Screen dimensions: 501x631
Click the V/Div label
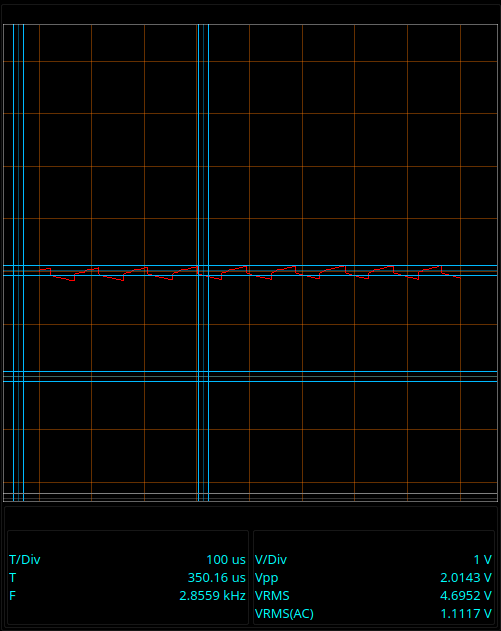tap(271, 560)
